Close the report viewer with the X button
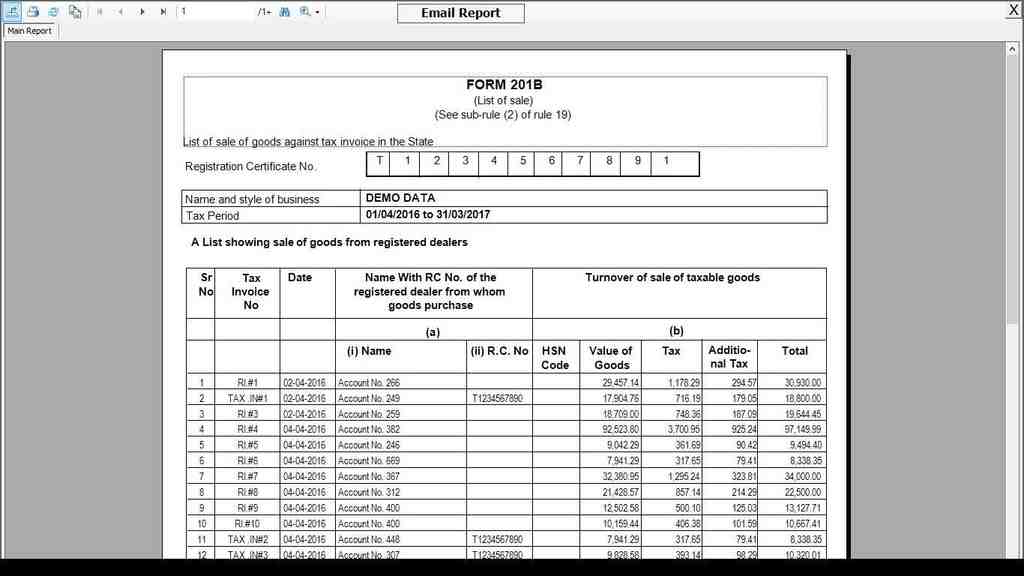The width and height of the screenshot is (1024, 576). [1013, 9]
